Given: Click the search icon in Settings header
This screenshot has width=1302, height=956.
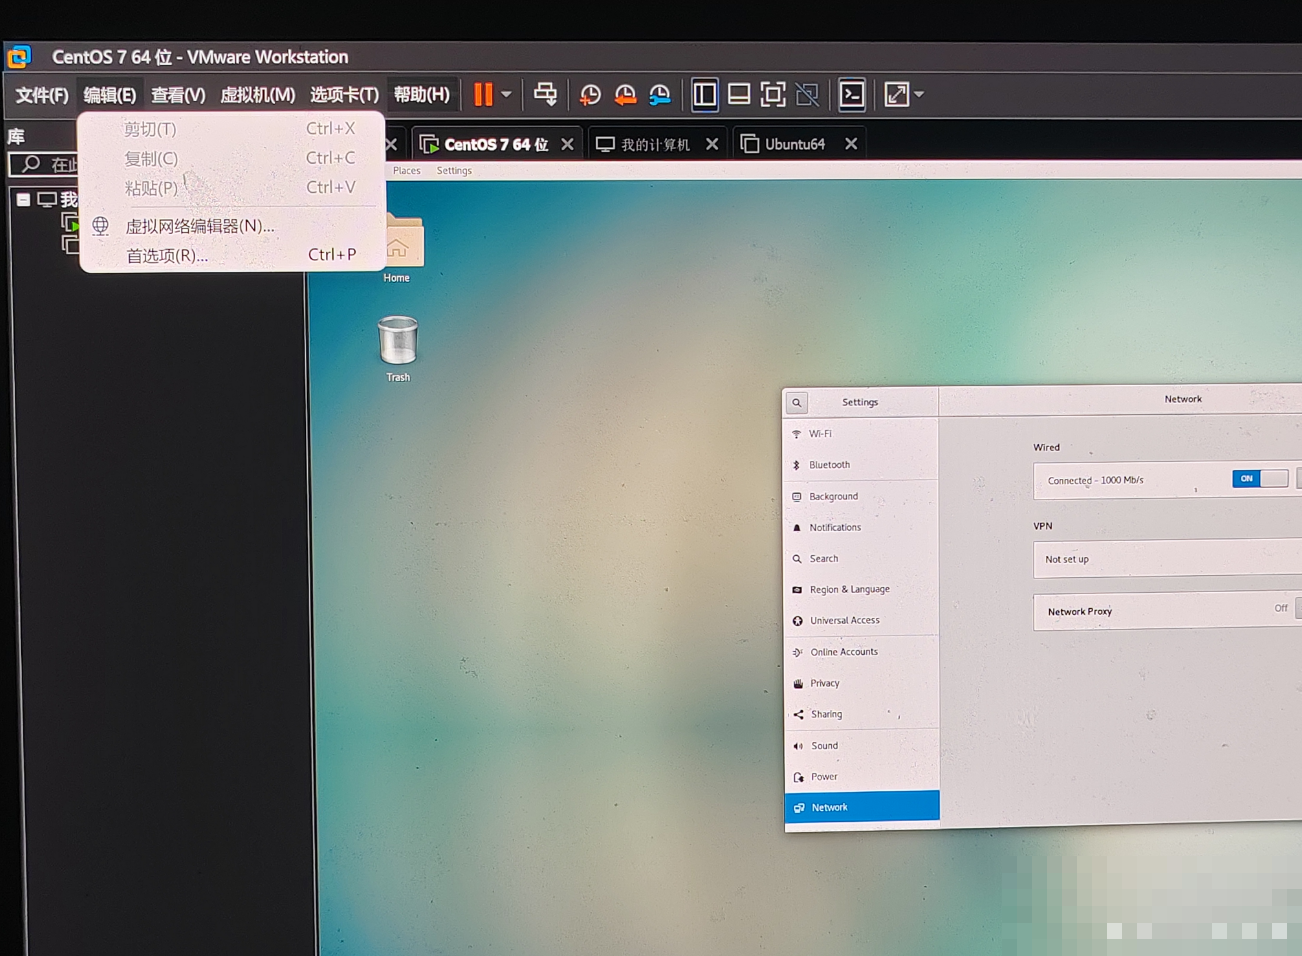Looking at the screenshot, I should click(x=797, y=403).
